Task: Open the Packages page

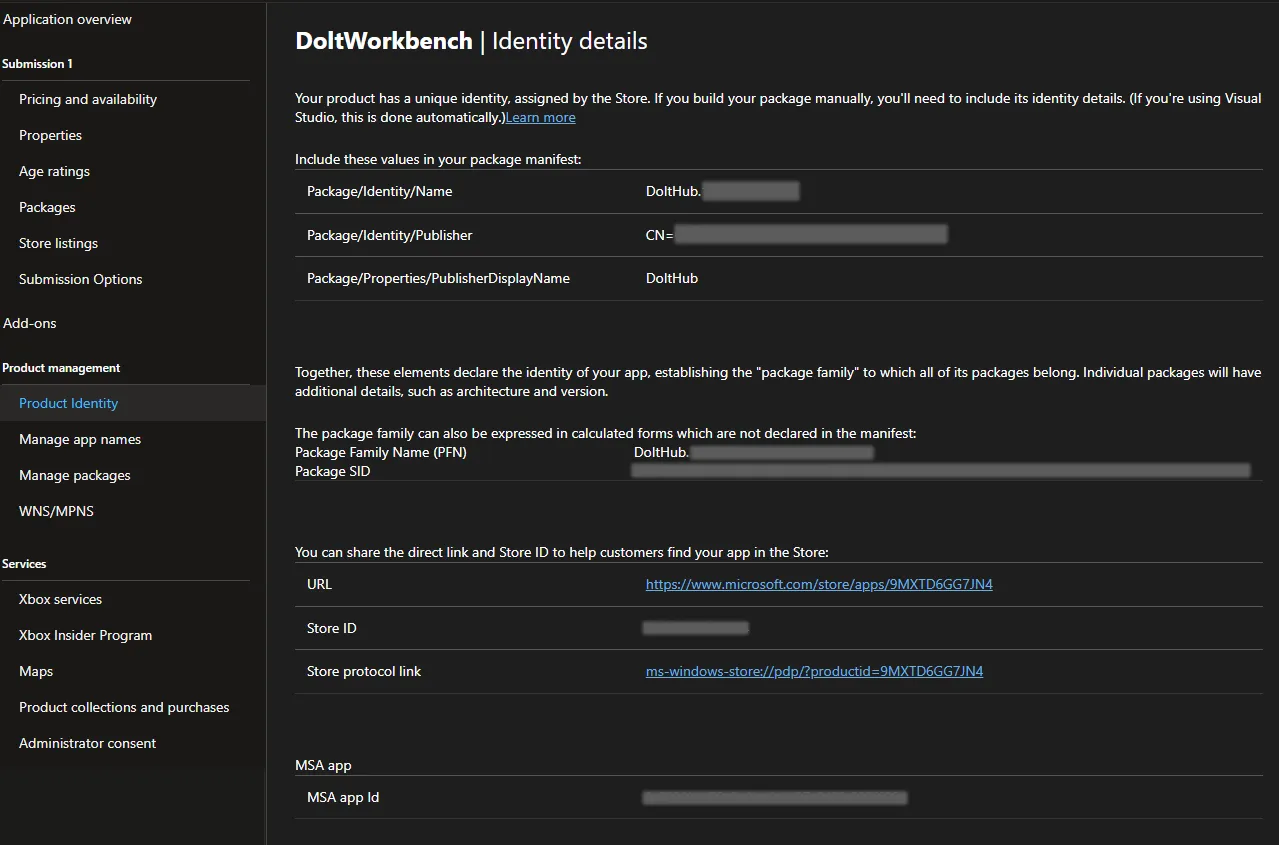Action: click(47, 207)
